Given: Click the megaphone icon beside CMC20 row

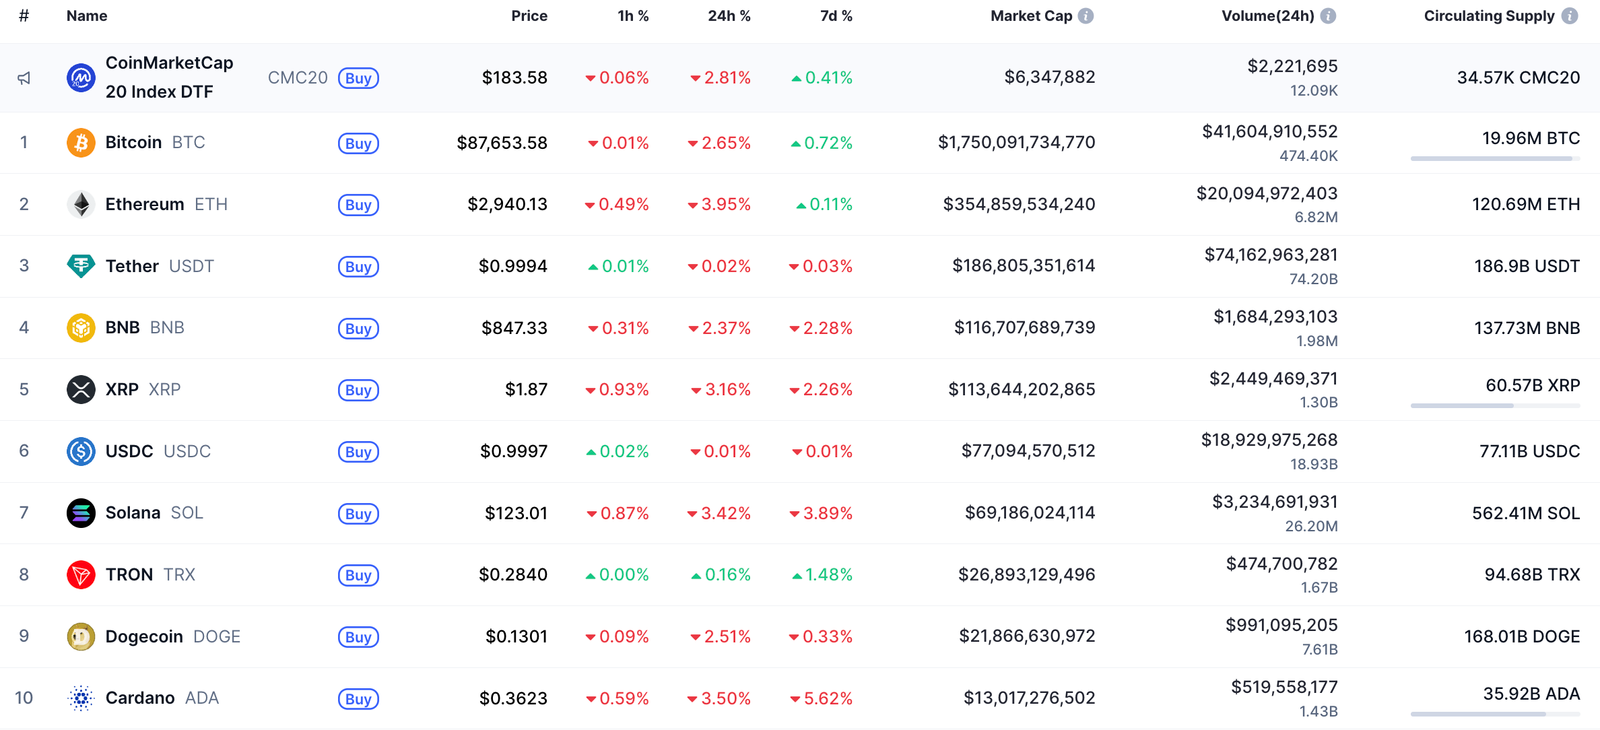Looking at the screenshot, I should click(24, 78).
